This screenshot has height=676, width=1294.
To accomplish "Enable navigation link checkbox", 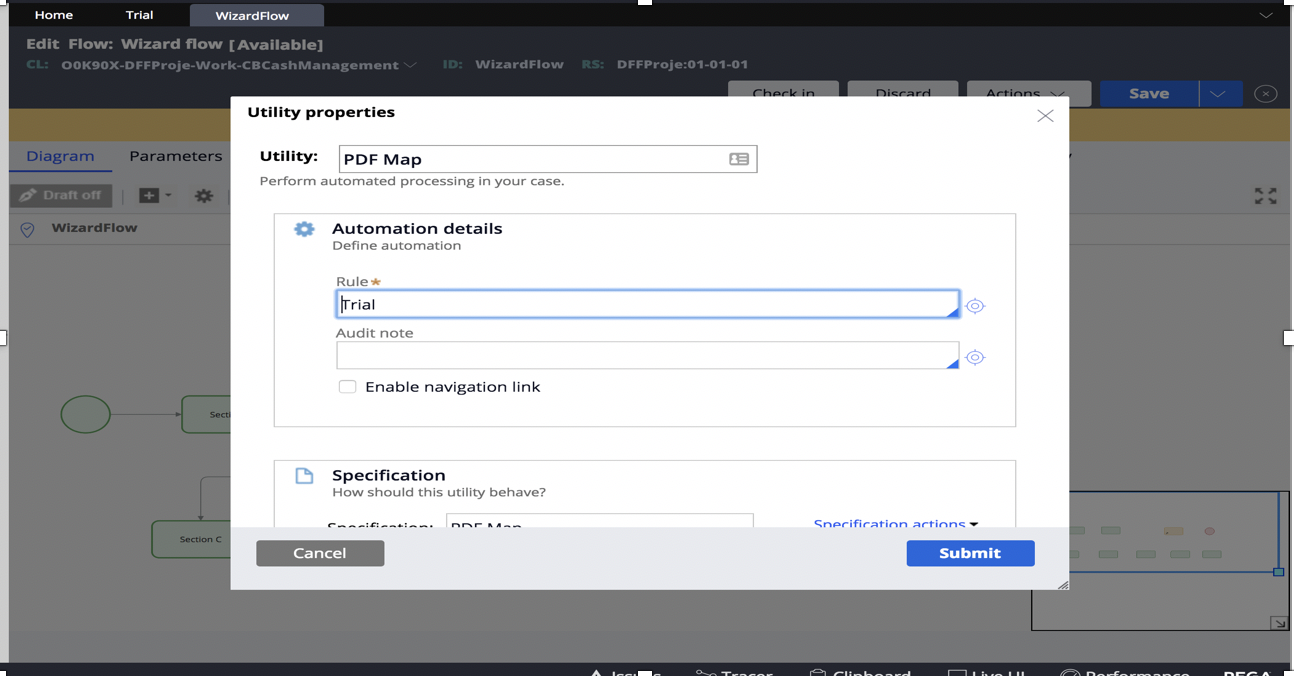I will (x=347, y=387).
